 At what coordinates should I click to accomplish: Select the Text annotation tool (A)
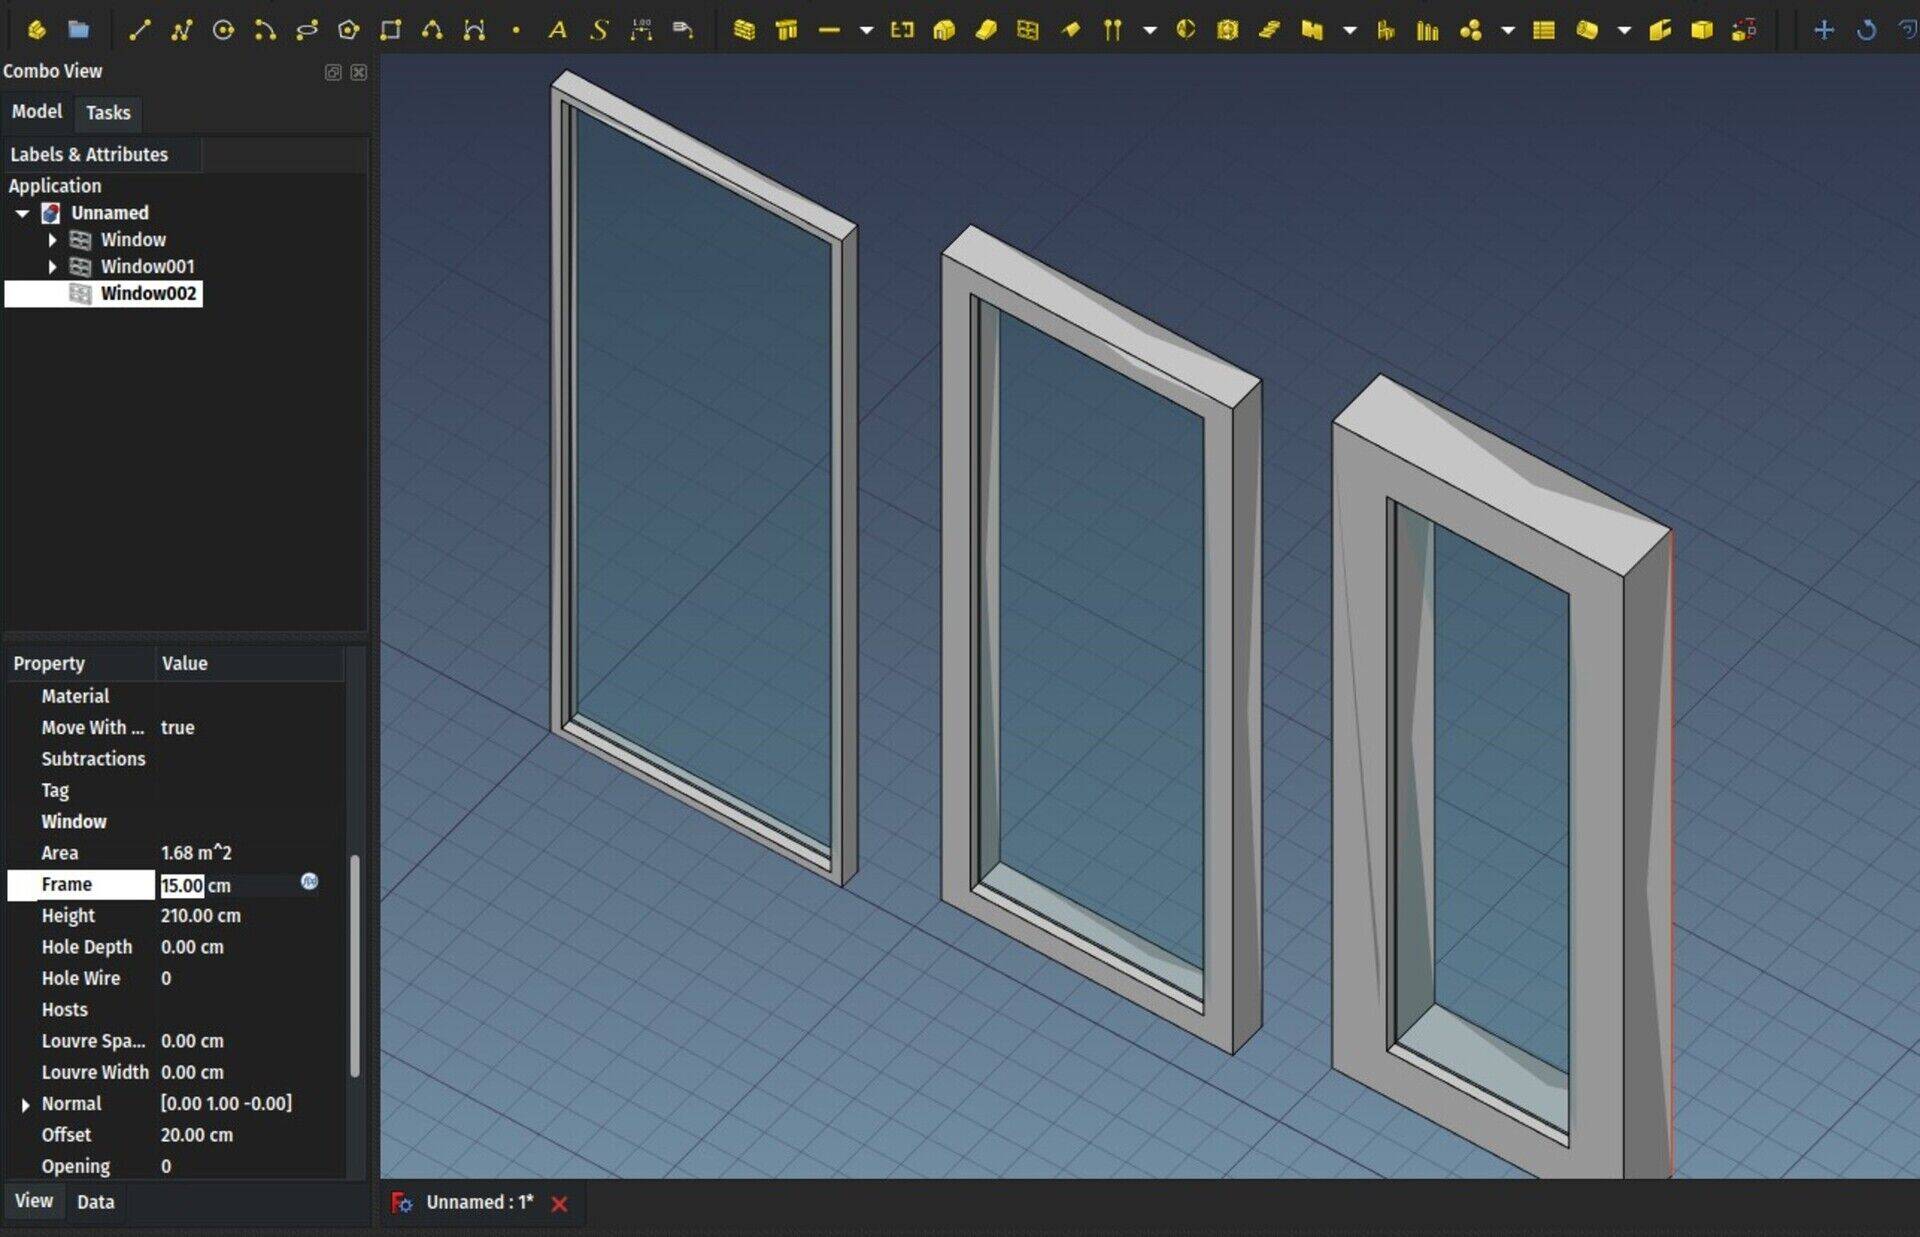(558, 30)
